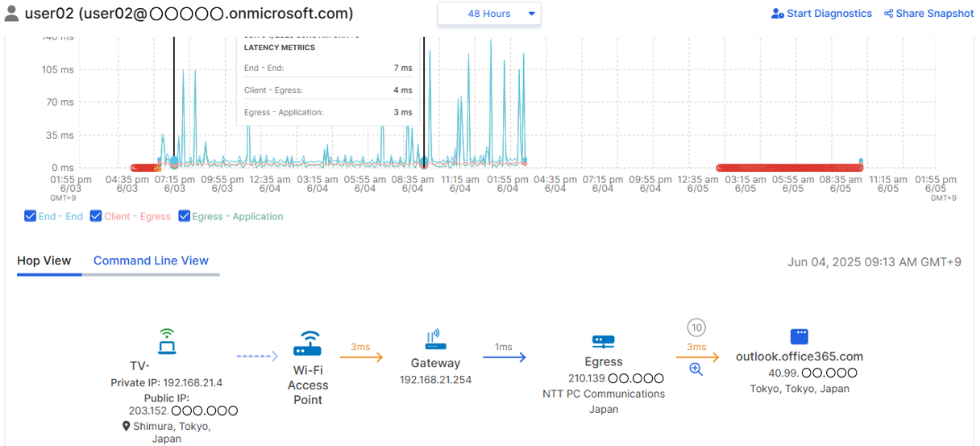Click the black cursor line near 08:35 am 6/04
The width and height of the screenshot is (980, 446).
coord(424,102)
